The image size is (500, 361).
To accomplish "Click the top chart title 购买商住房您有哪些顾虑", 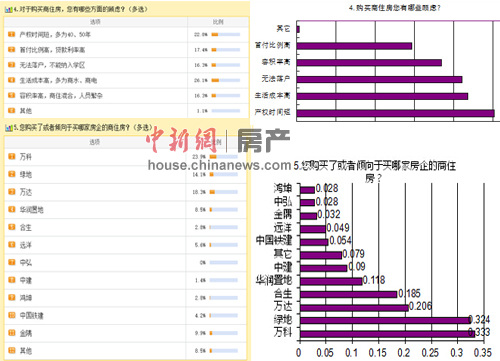I will tap(395, 8).
